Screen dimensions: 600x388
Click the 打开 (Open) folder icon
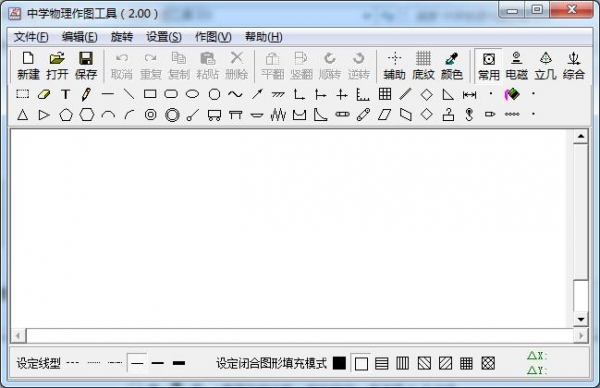pyautogui.click(x=57, y=59)
